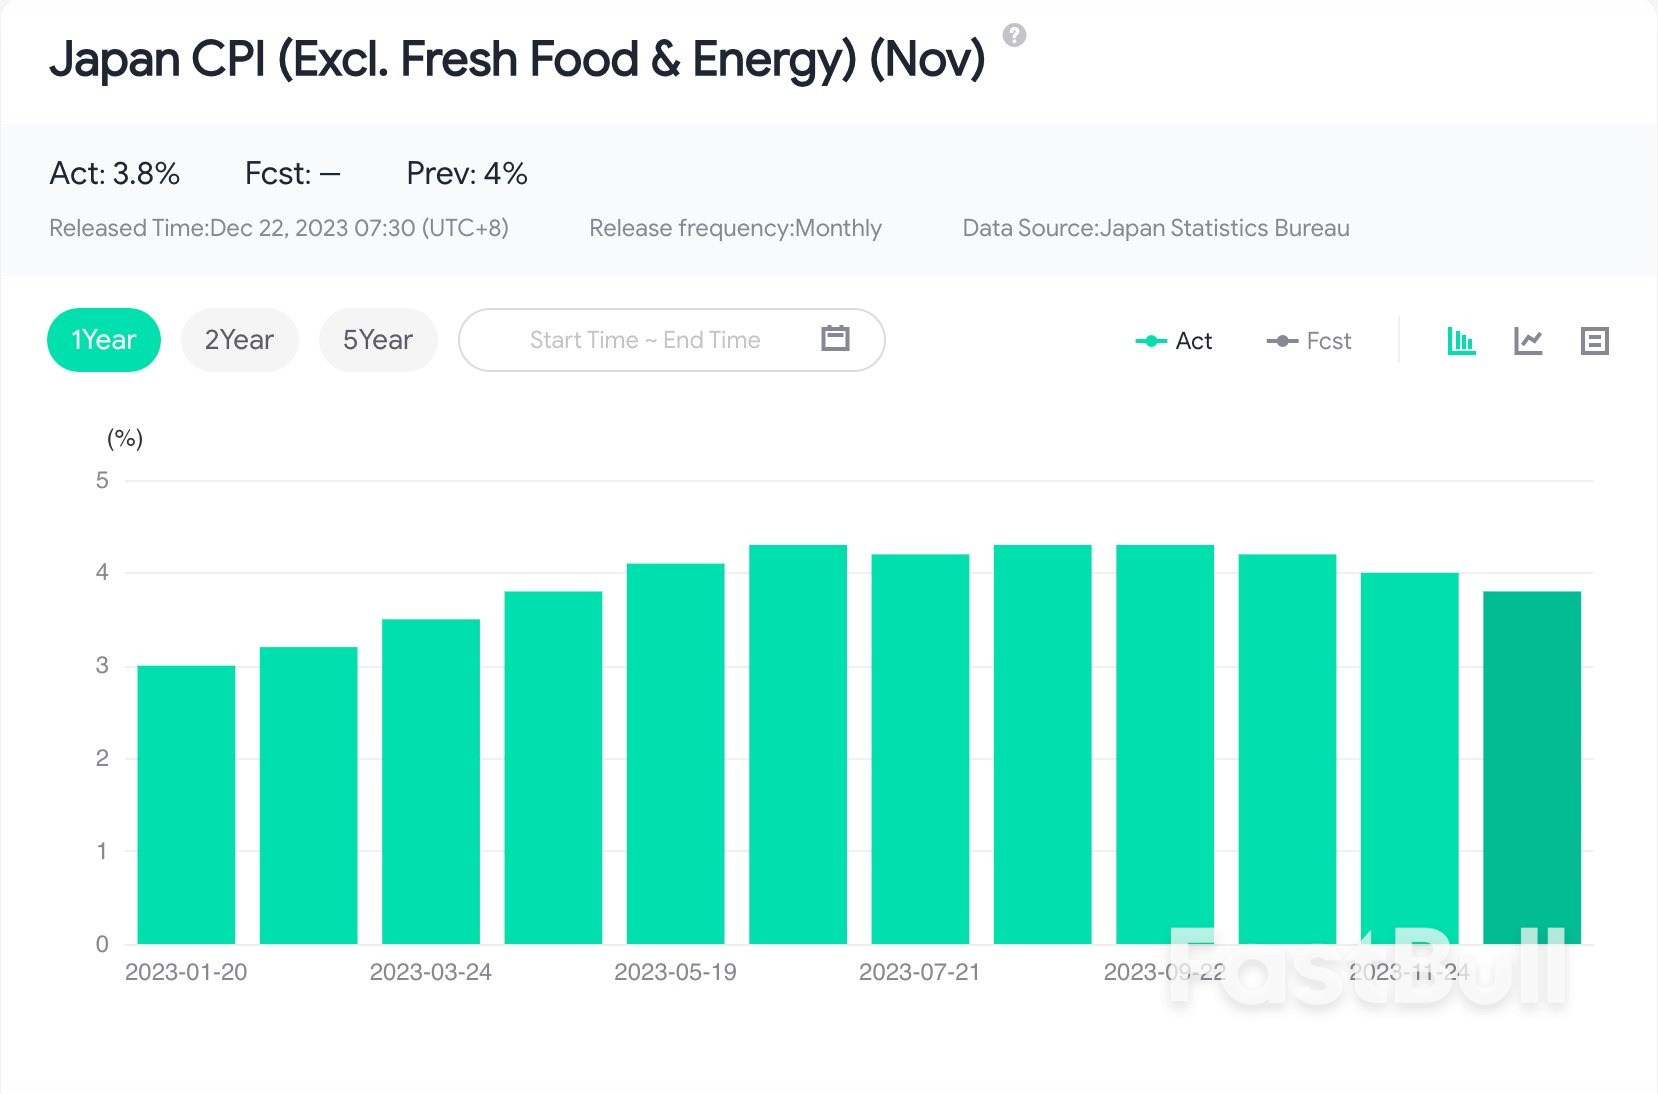The image size is (1658, 1094).
Task: Click the Act legend marker icon
Action: click(1152, 341)
